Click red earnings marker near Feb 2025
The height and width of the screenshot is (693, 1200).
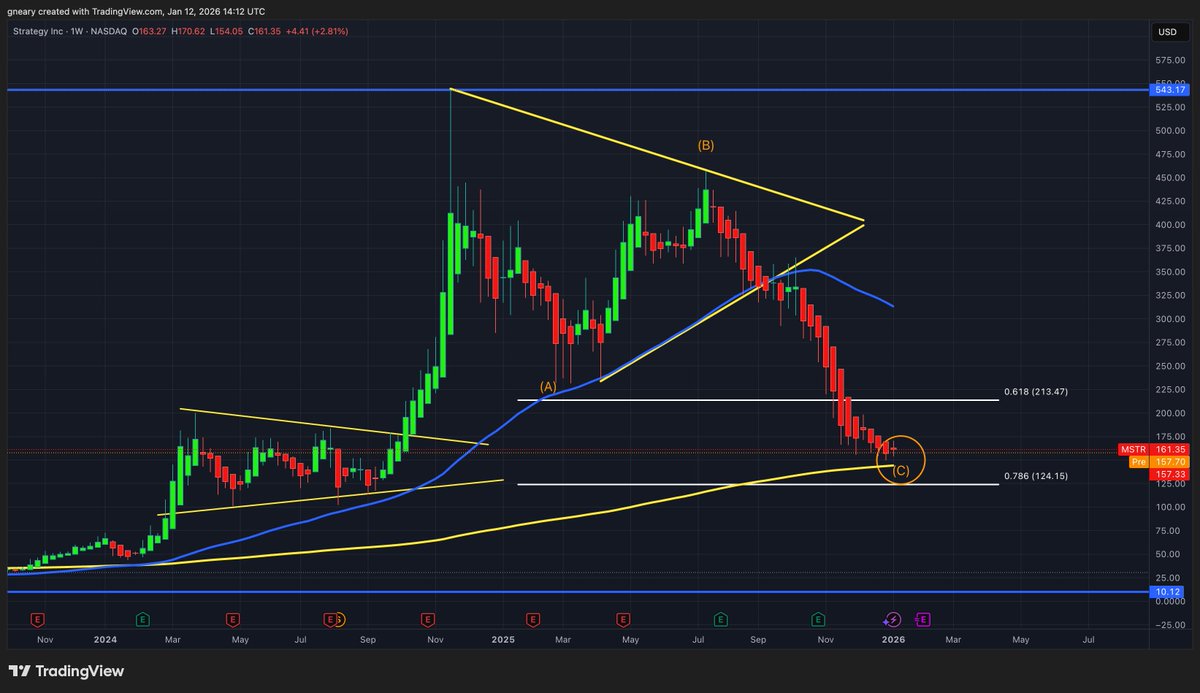click(x=533, y=619)
